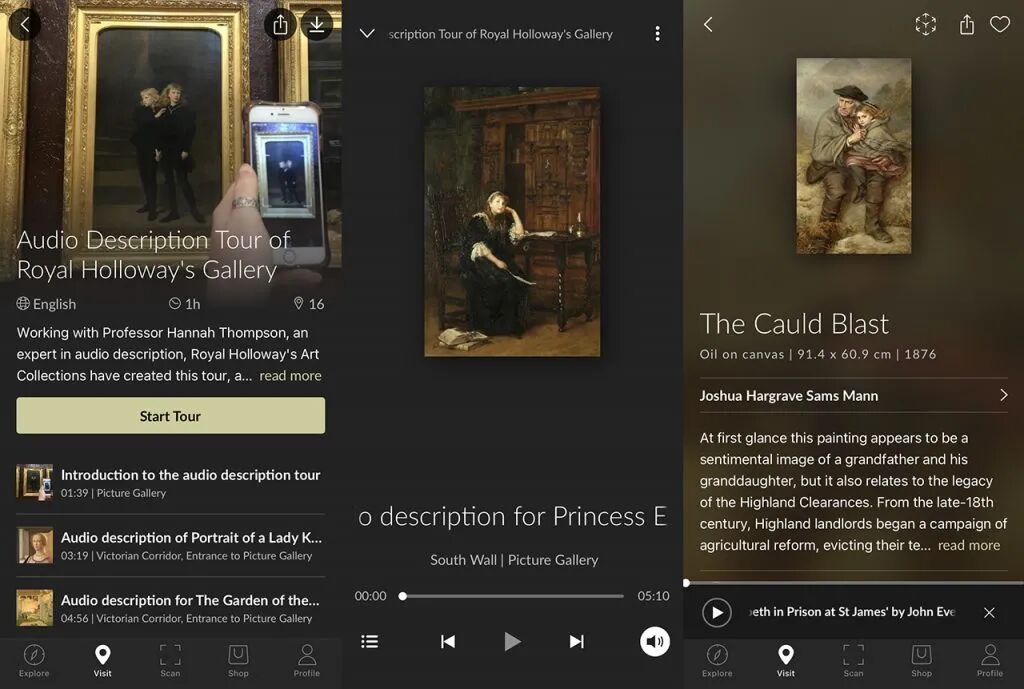Skip to previous track
This screenshot has width=1024, height=689.
pyautogui.click(x=448, y=641)
